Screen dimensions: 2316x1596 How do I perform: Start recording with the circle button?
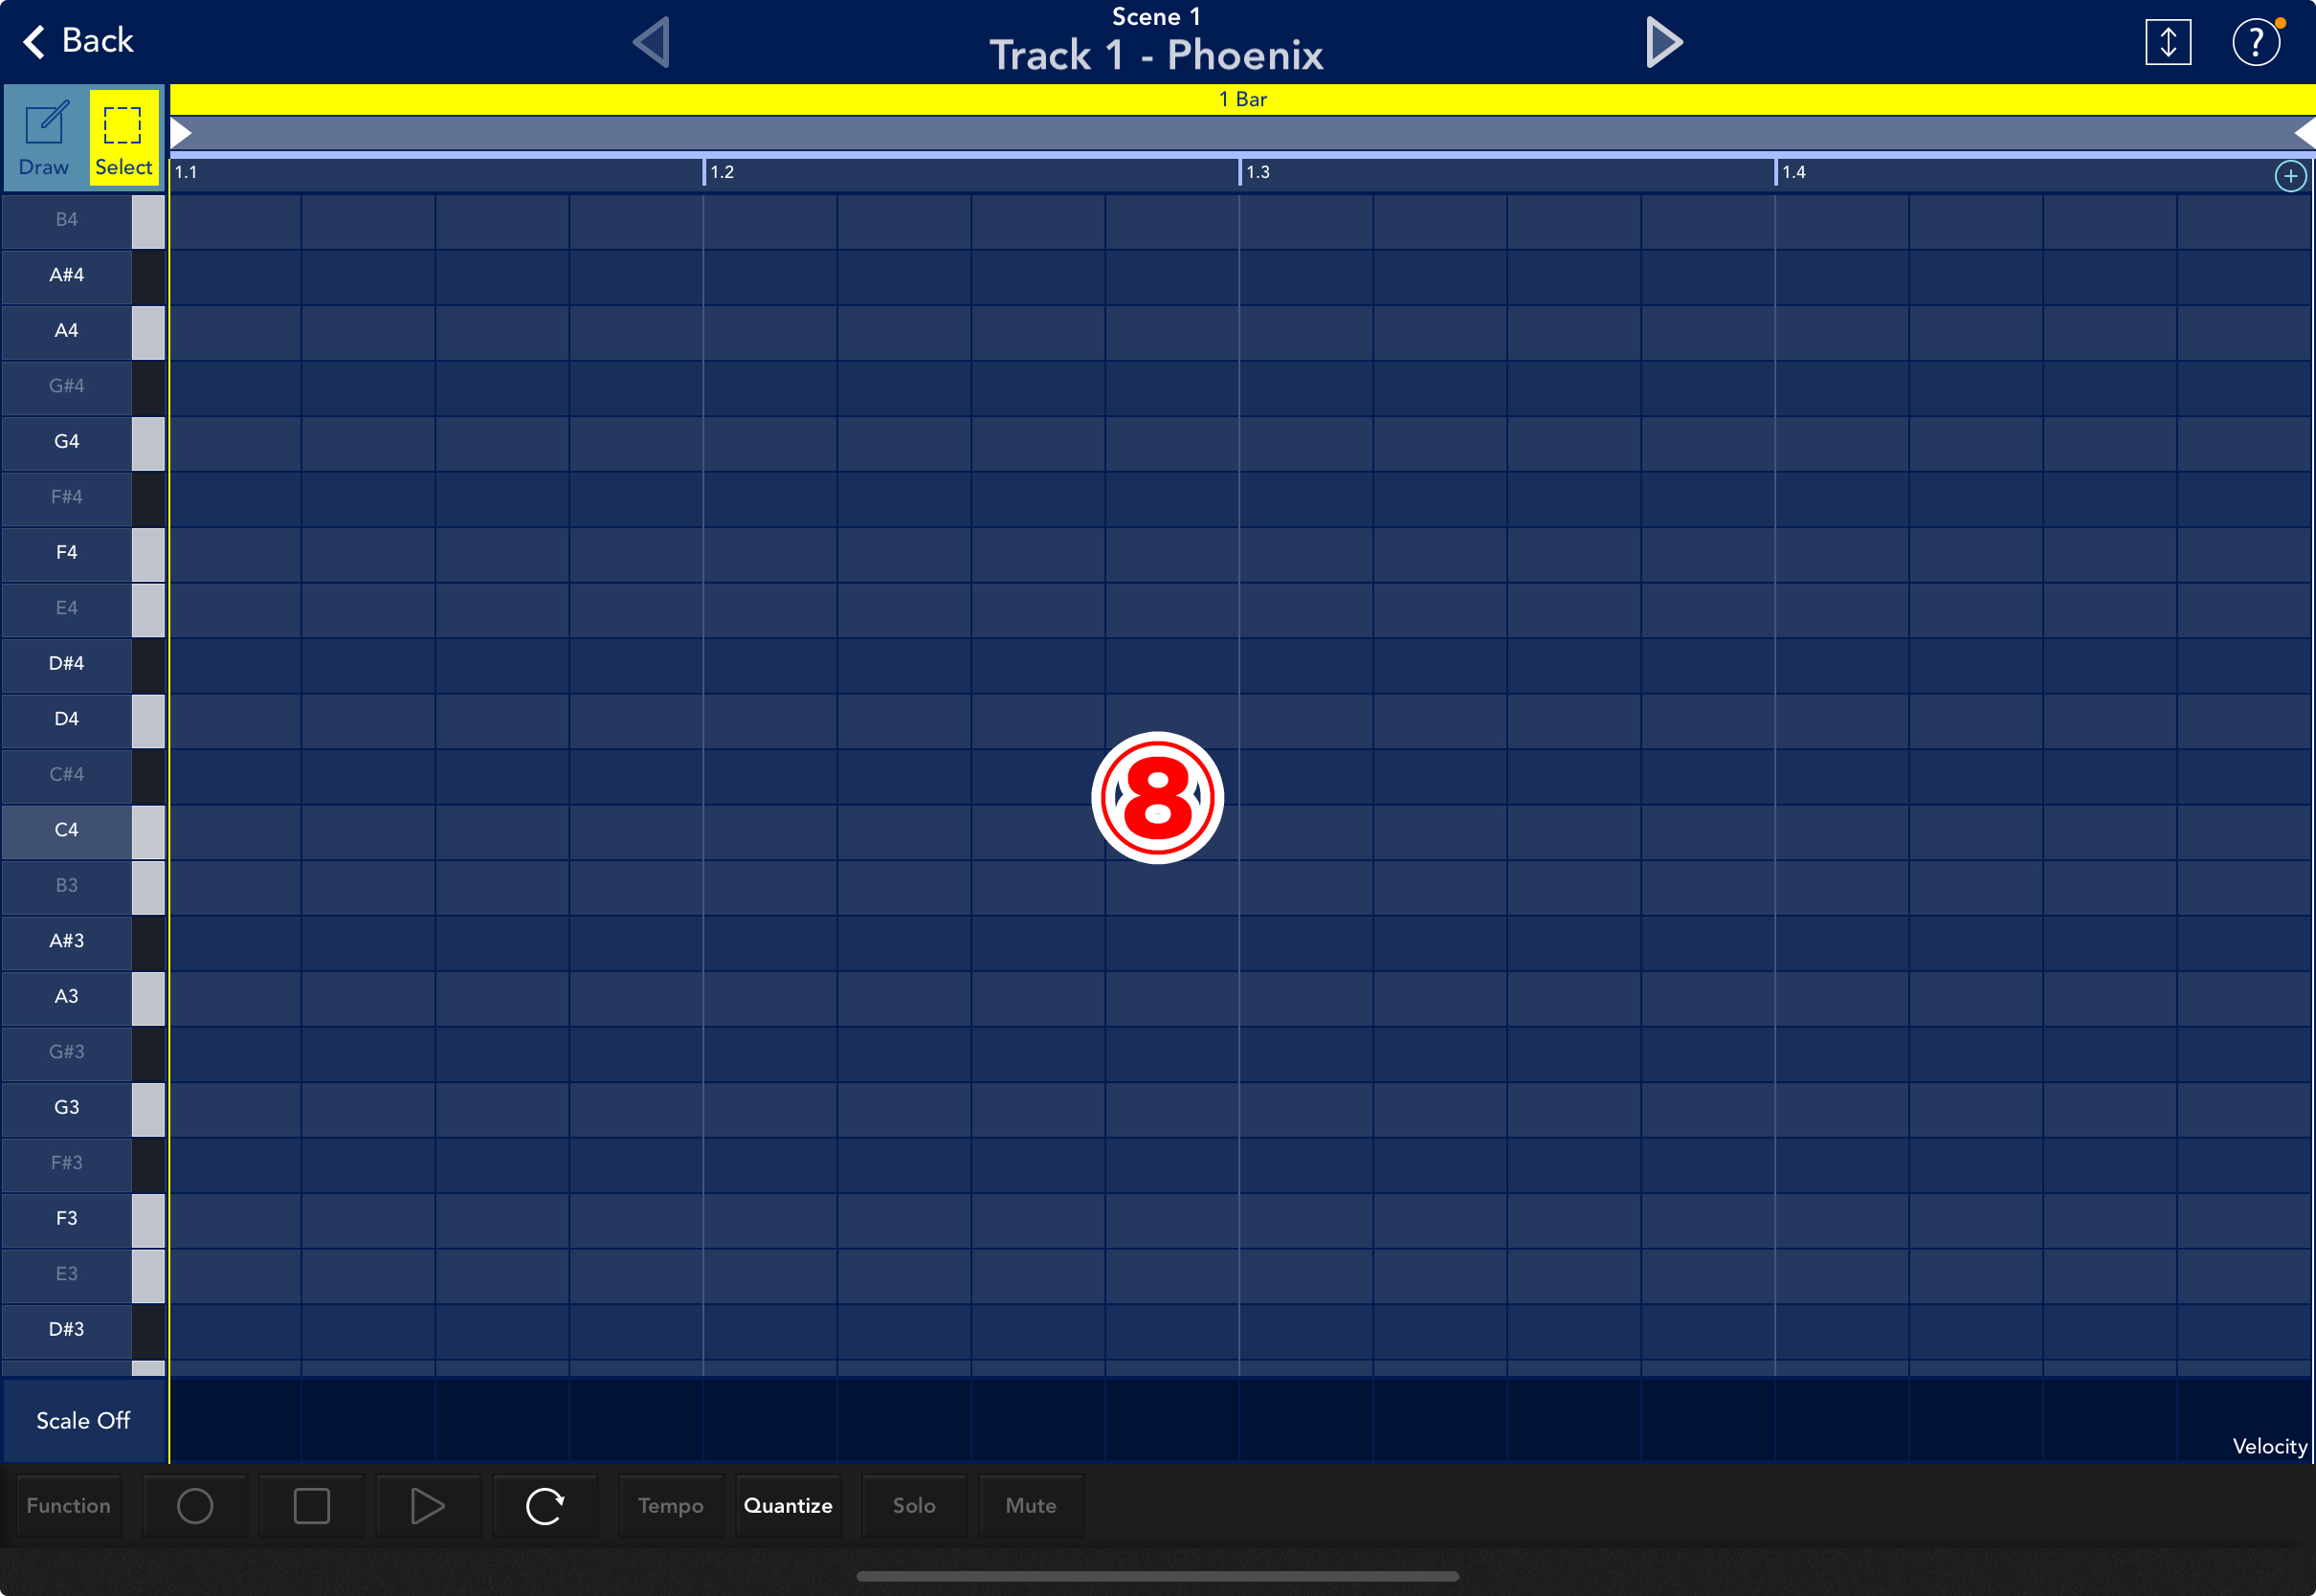pos(195,1506)
